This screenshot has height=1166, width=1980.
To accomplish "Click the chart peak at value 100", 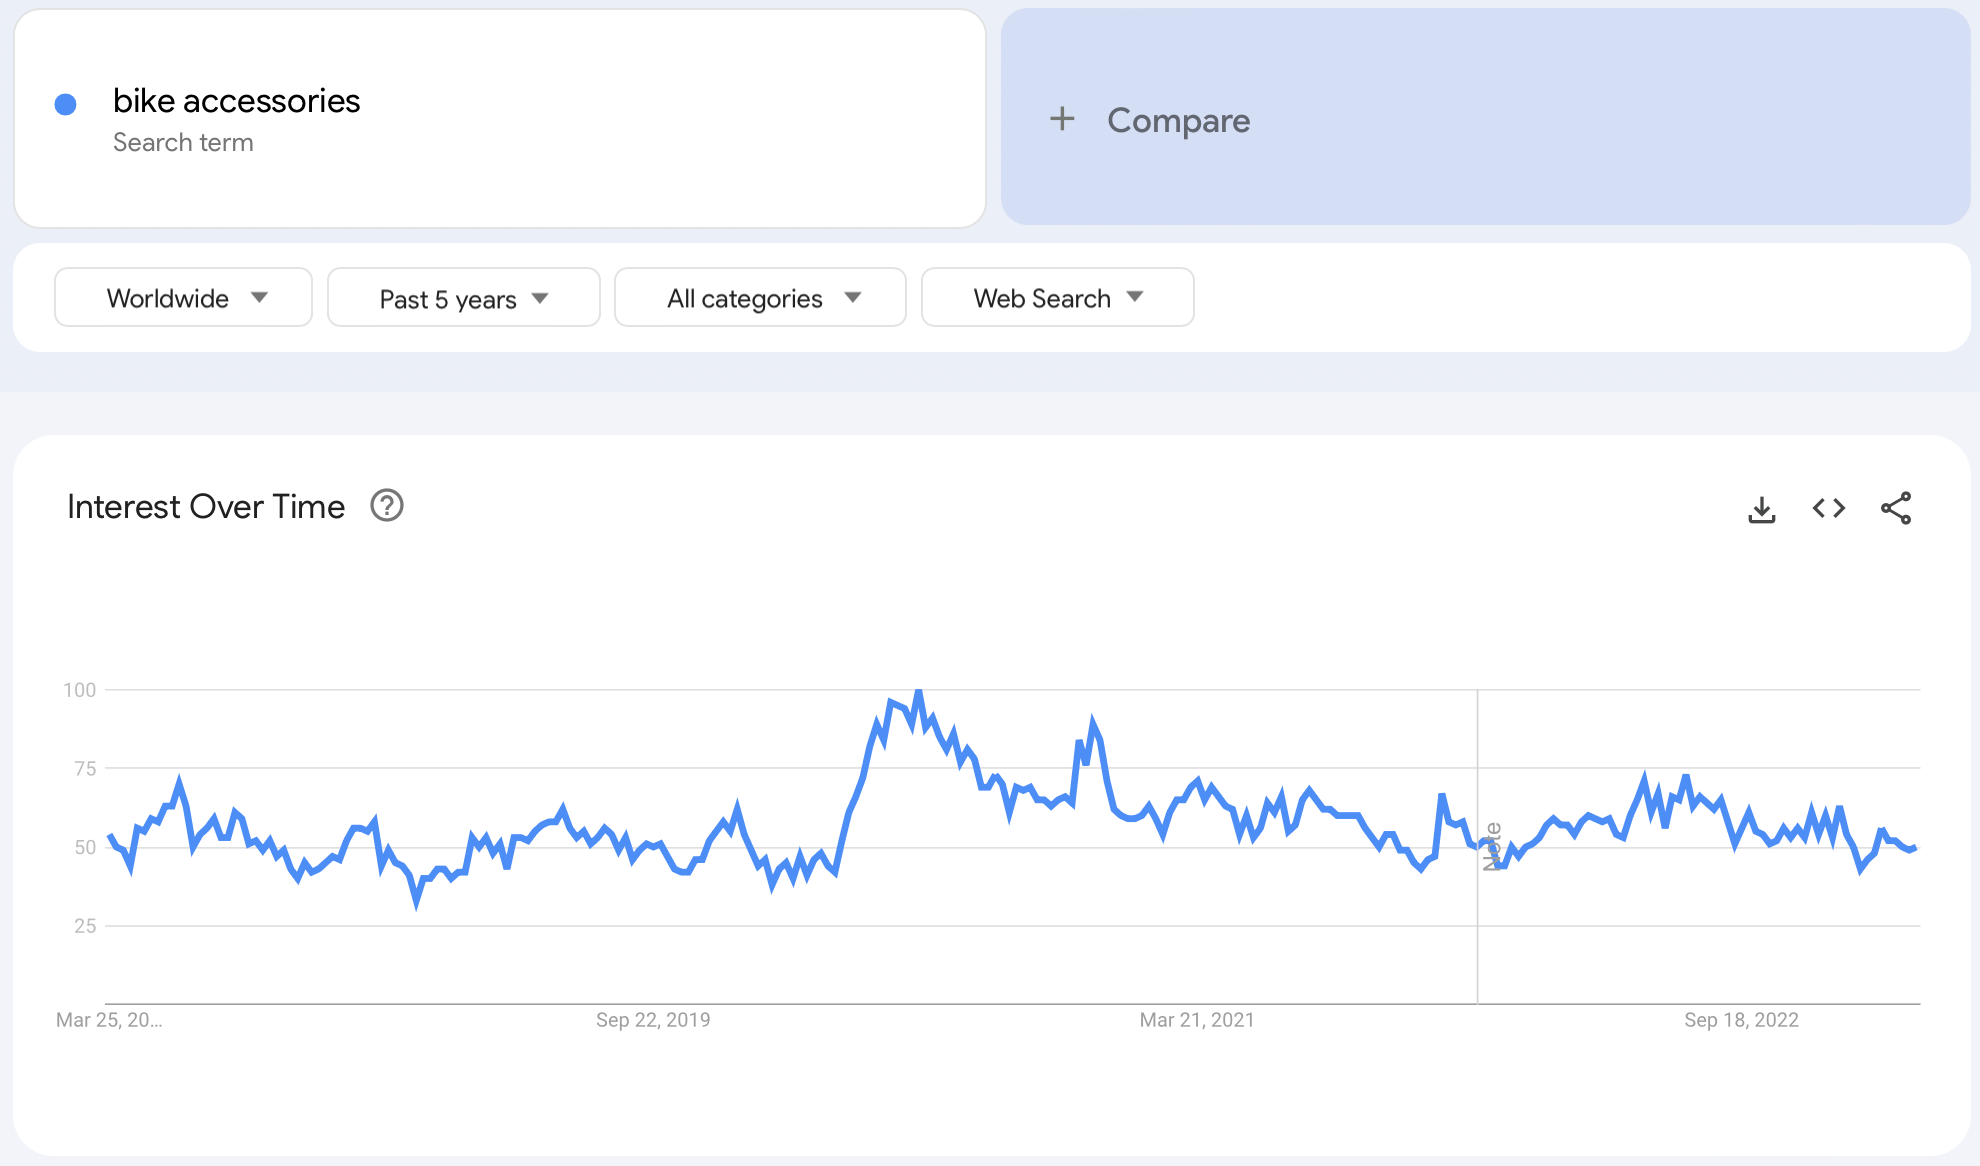I will [918, 691].
